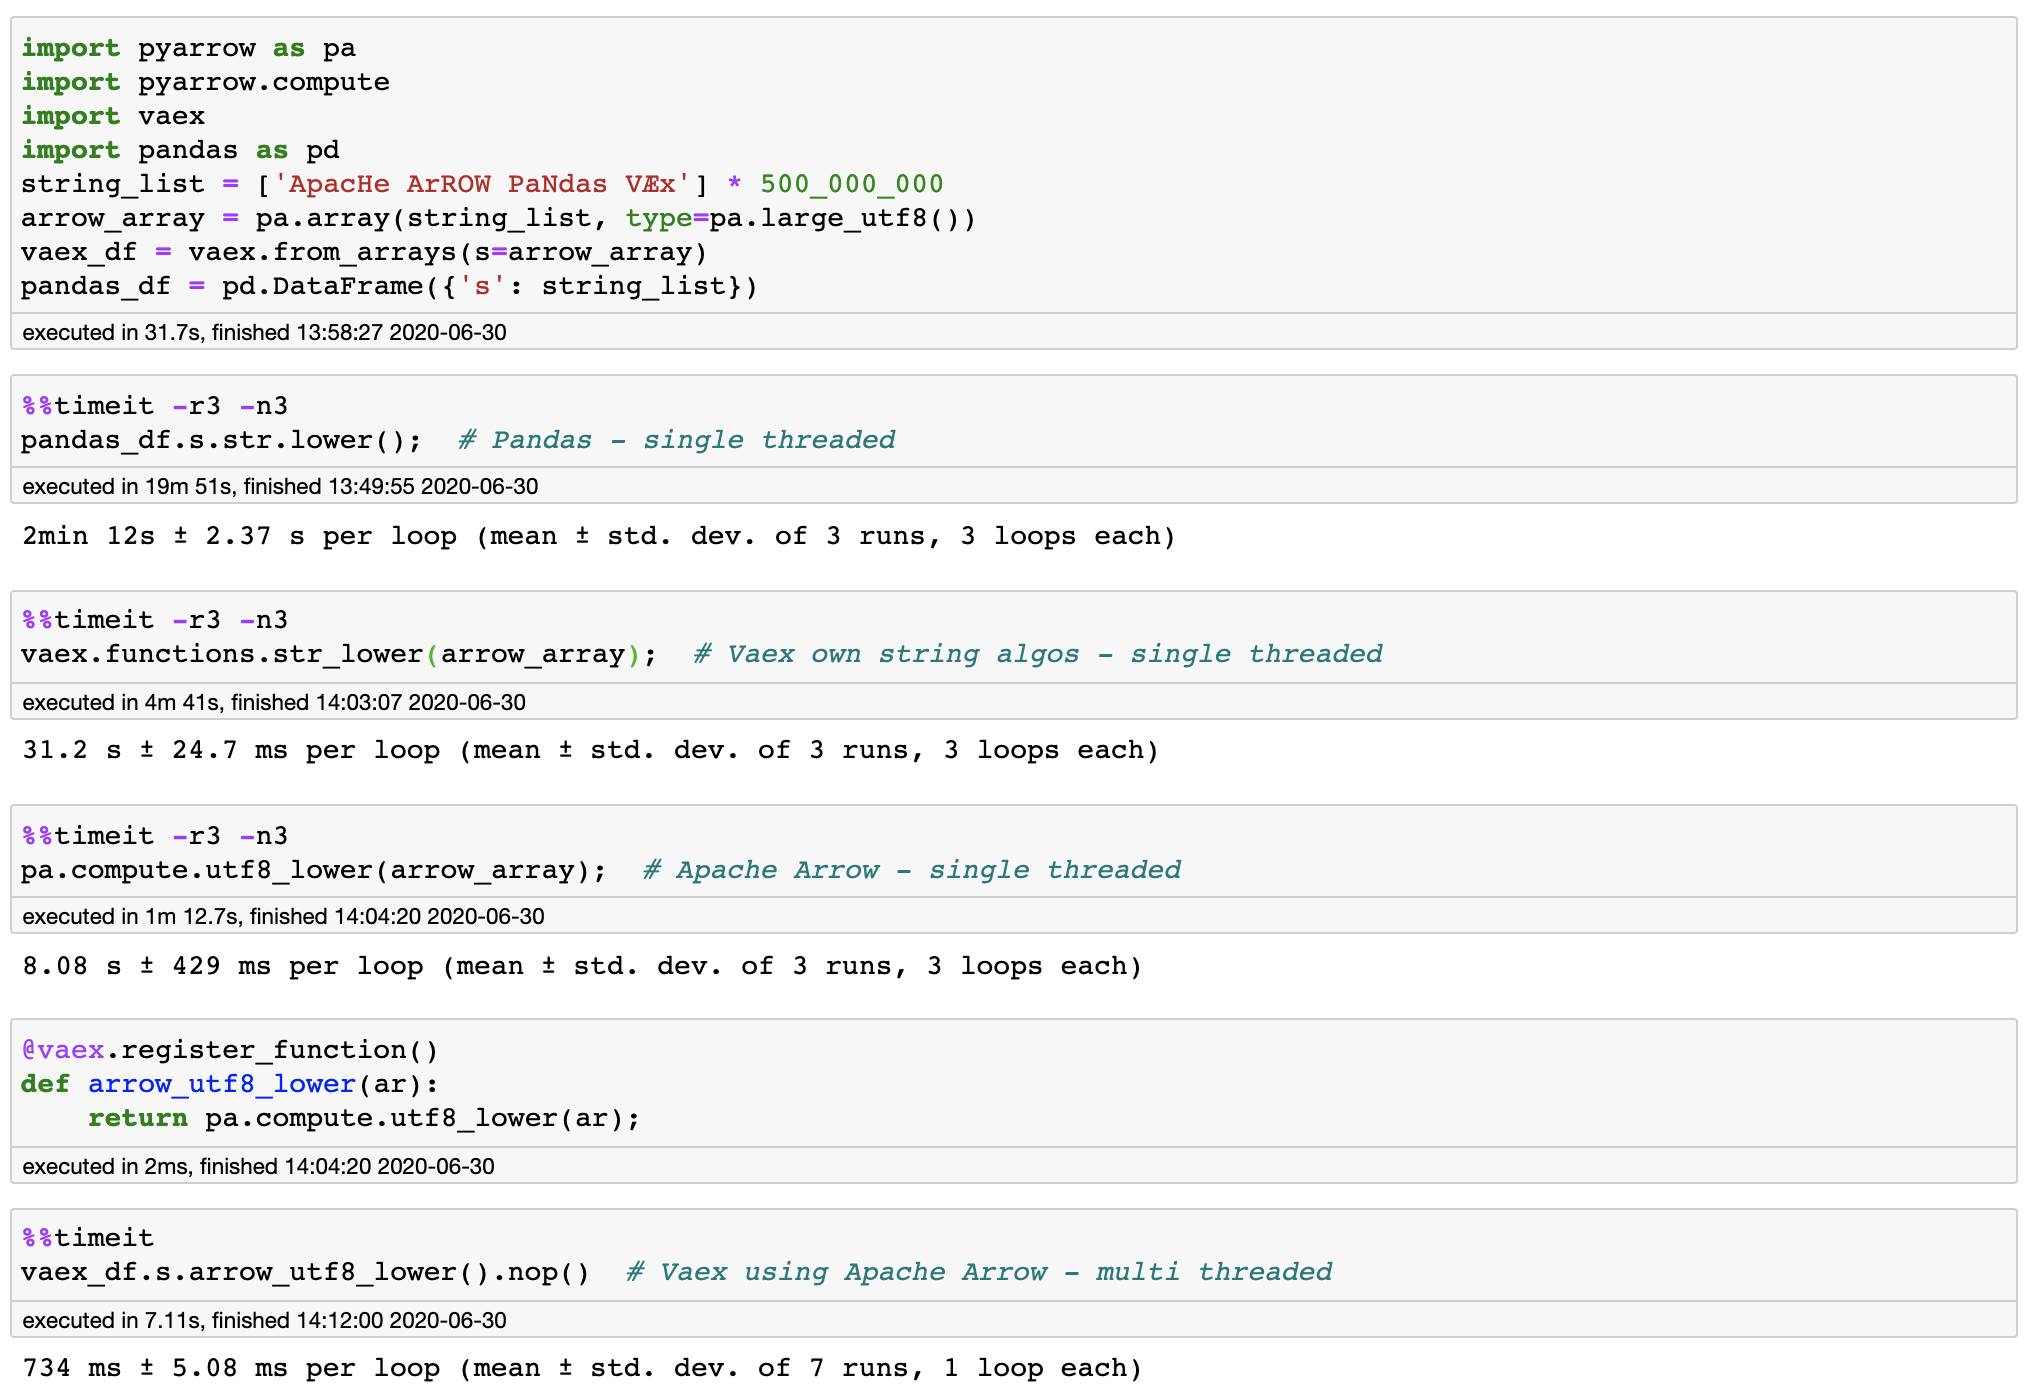Click '%%timeit -r3 -n3' above vaex.functions line
This screenshot has height=1400, width=2032.
pyautogui.click(x=155, y=620)
